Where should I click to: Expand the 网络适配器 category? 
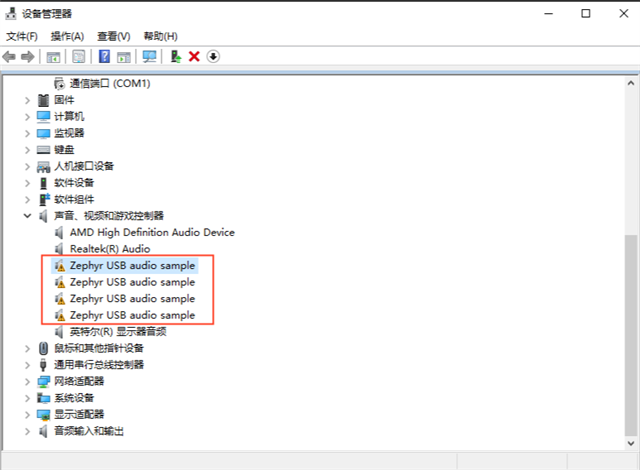click(x=27, y=382)
